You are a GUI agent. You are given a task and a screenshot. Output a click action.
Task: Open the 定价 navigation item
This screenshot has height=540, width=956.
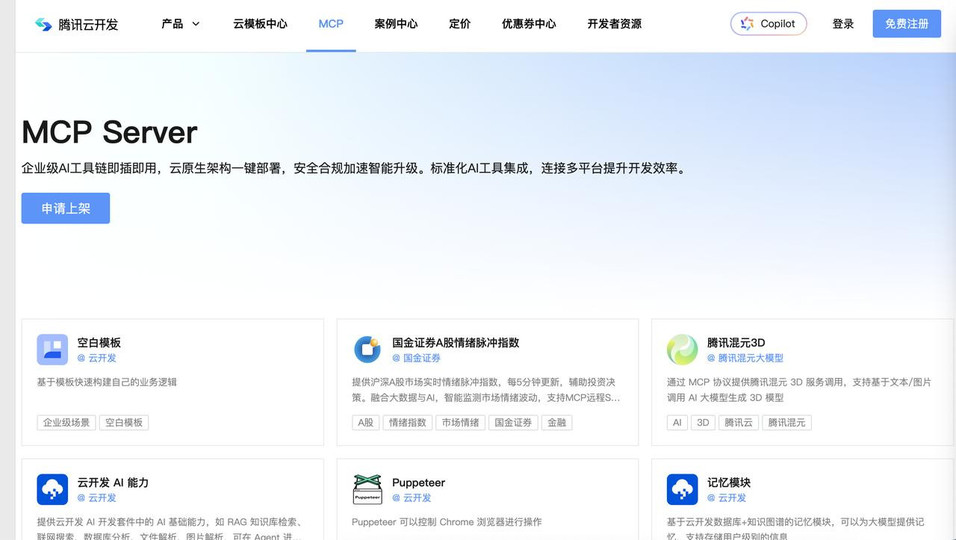(x=460, y=24)
